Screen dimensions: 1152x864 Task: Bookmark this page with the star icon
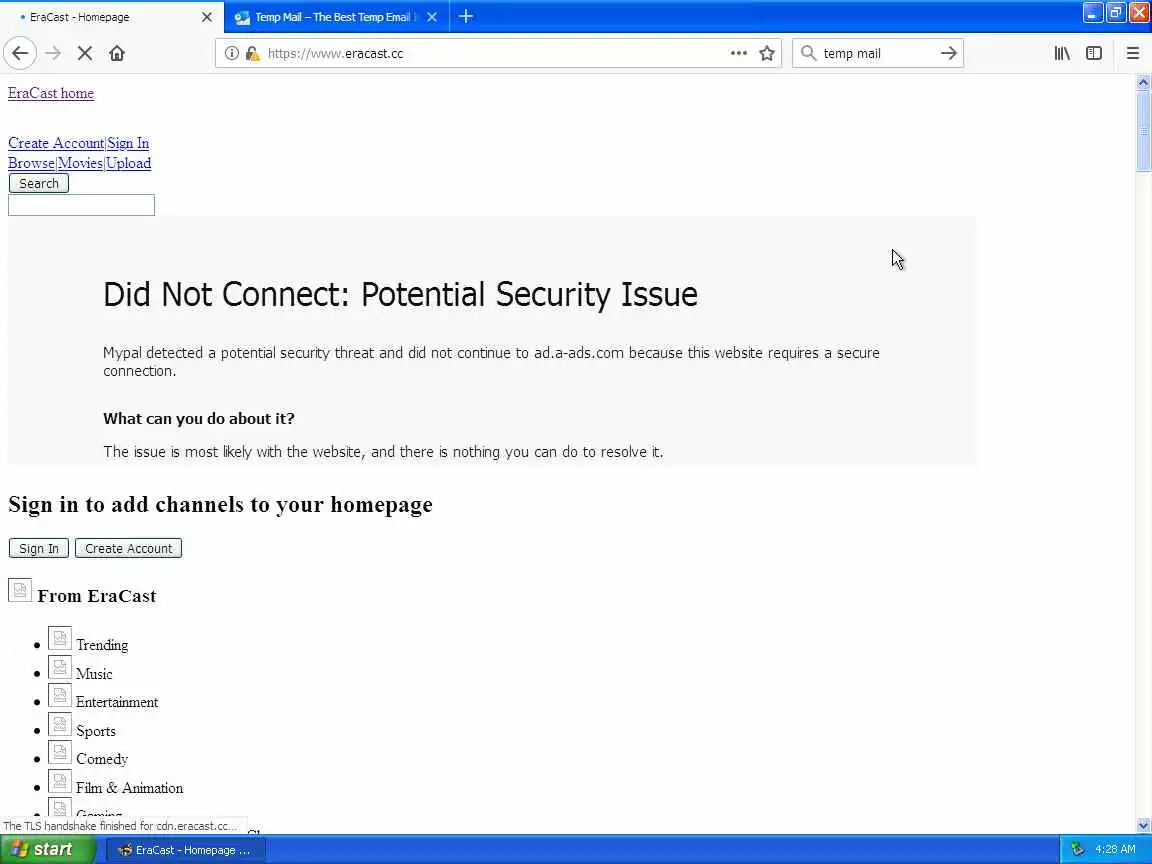(767, 53)
